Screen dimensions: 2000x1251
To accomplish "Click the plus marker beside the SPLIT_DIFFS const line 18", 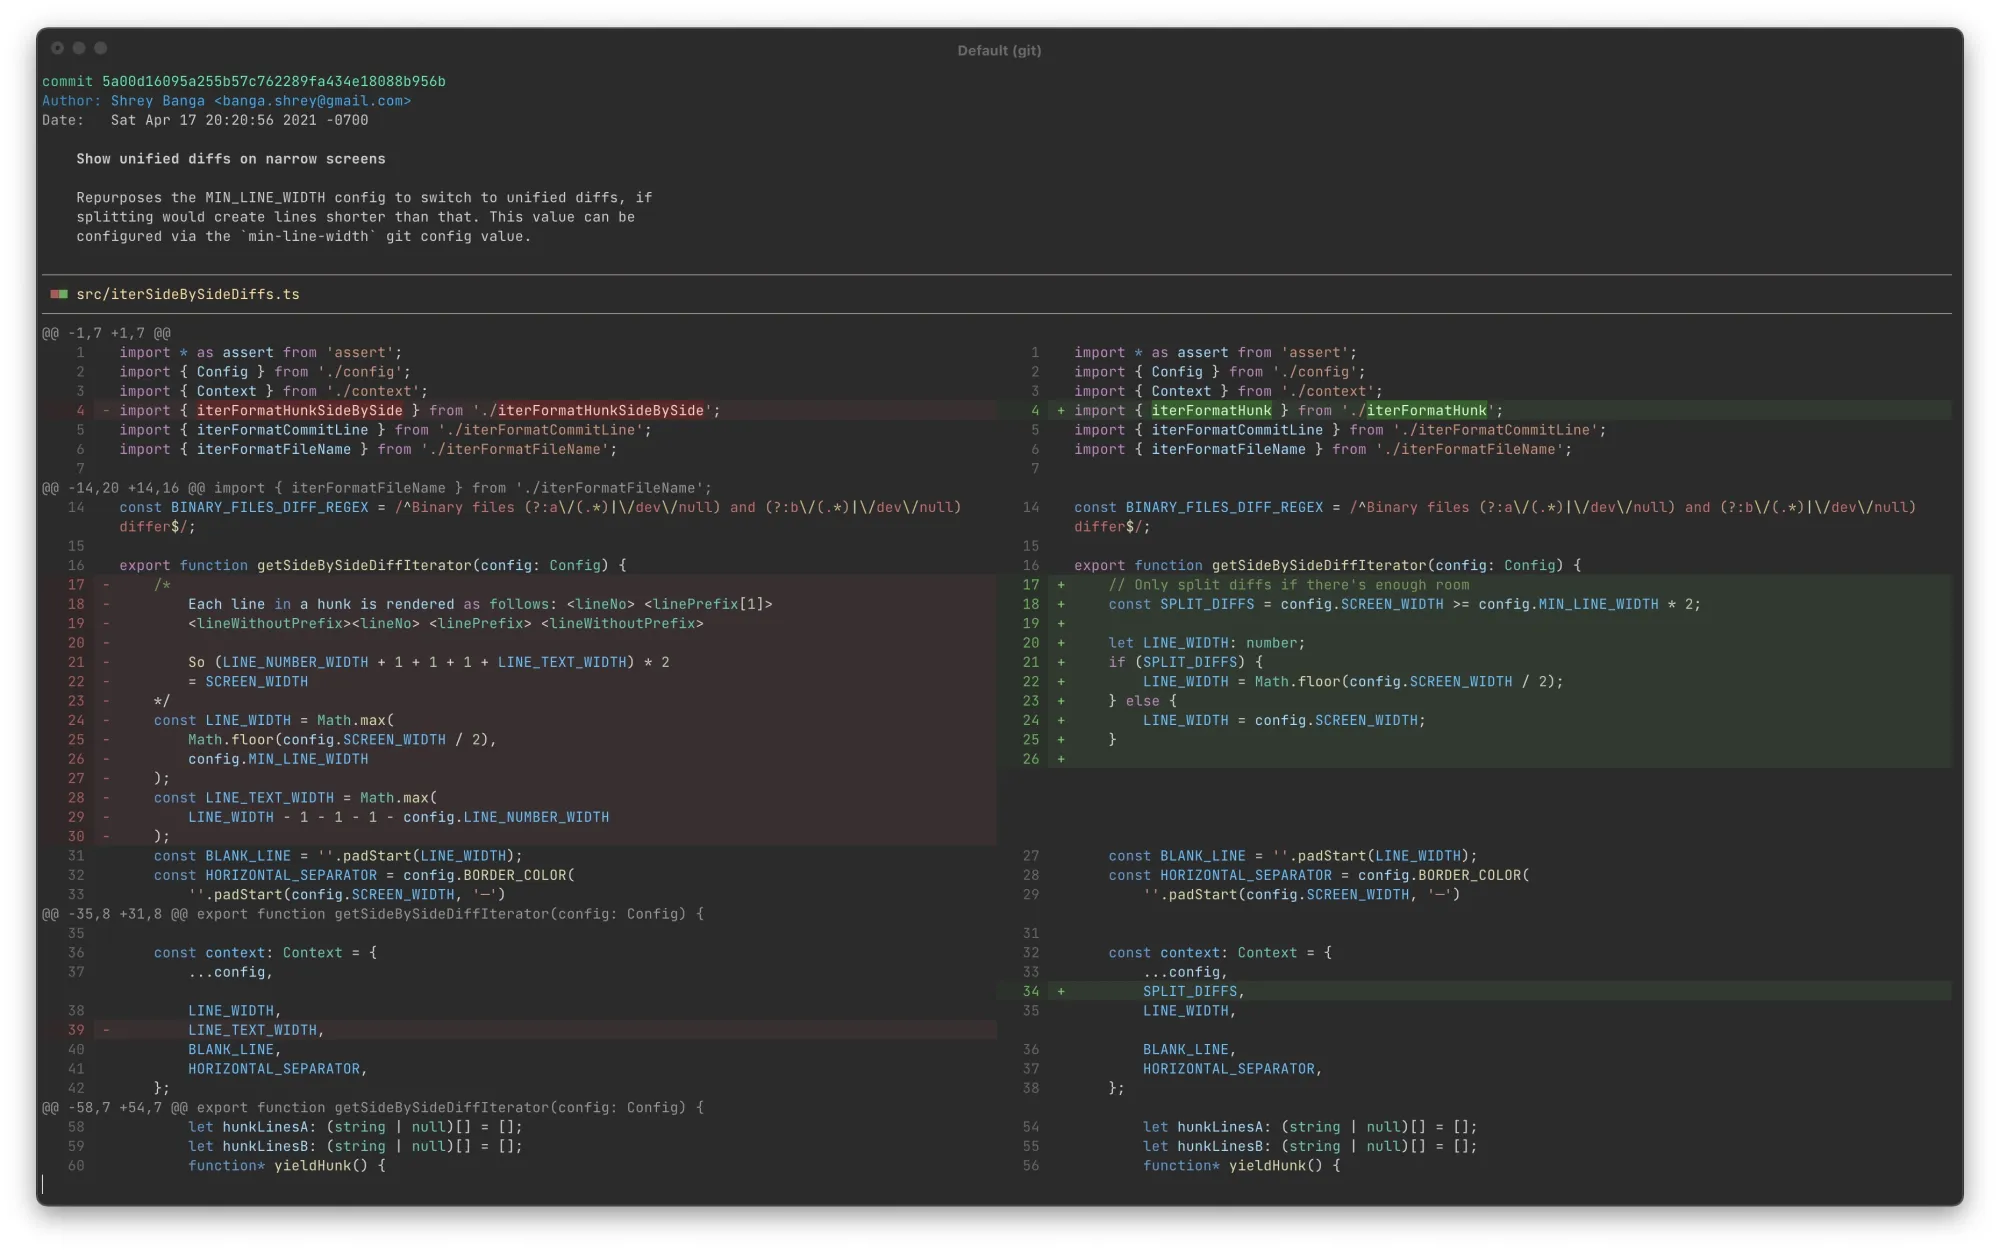I will coord(1061,604).
